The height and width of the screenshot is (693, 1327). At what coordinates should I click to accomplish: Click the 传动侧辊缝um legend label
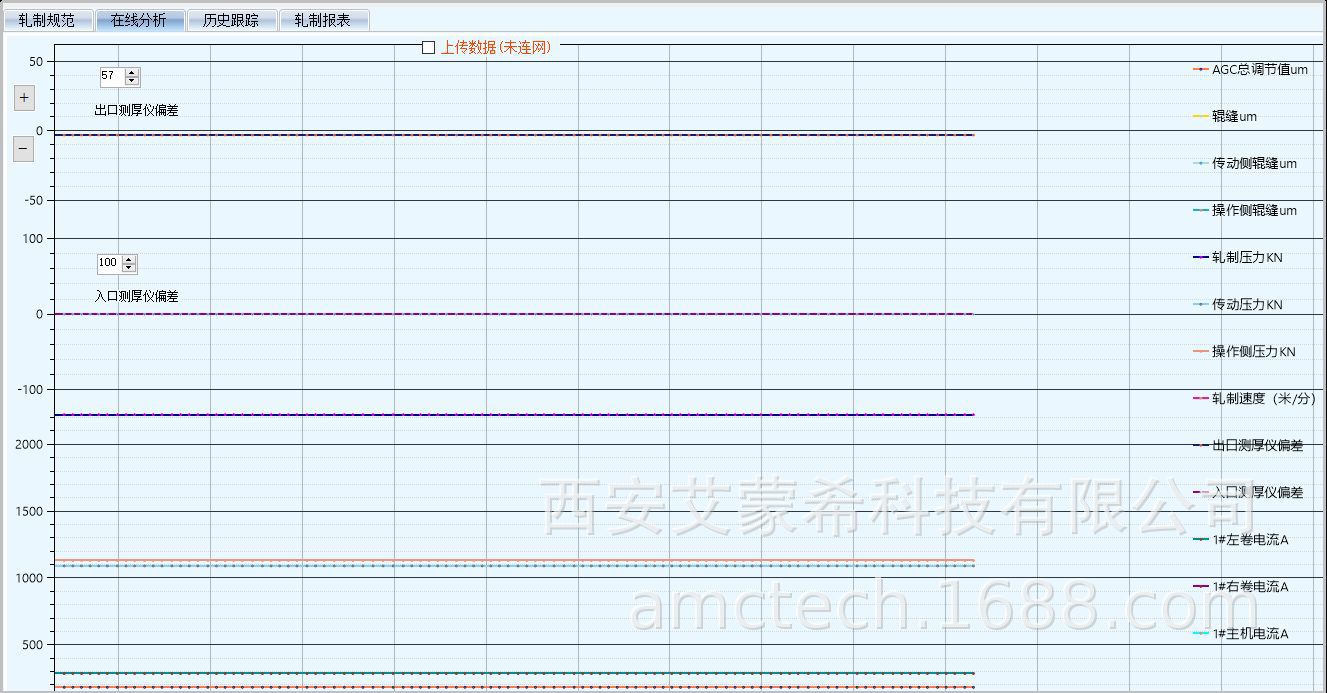[1254, 164]
